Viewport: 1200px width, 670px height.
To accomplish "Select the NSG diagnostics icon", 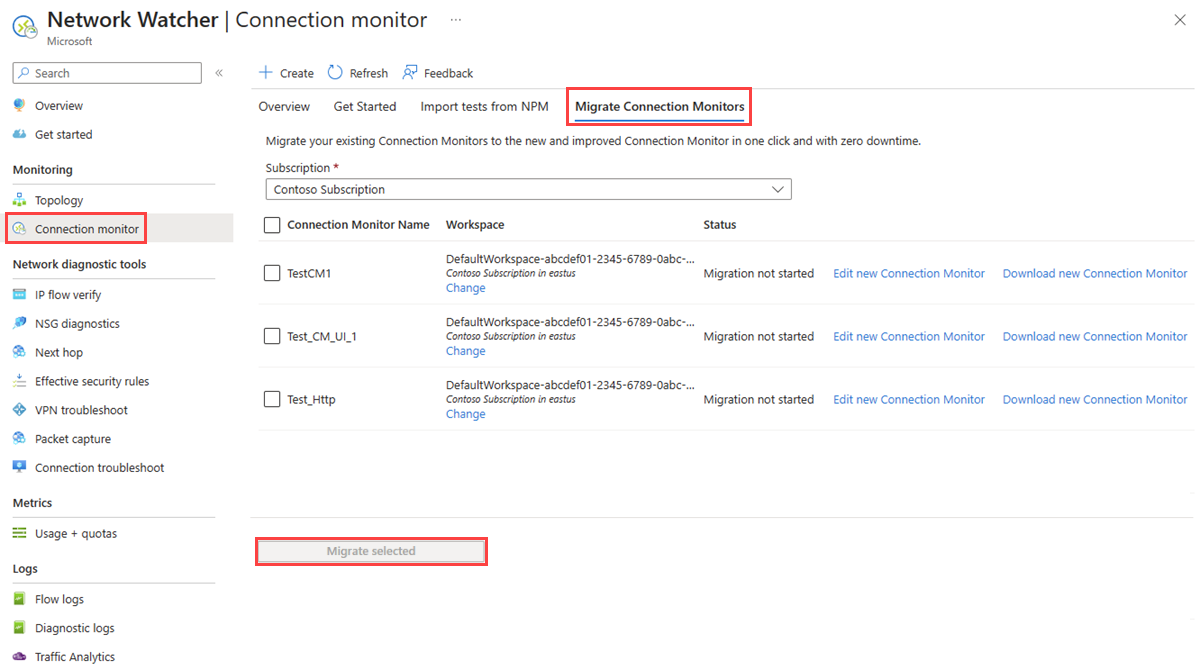I will coord(19,324).
